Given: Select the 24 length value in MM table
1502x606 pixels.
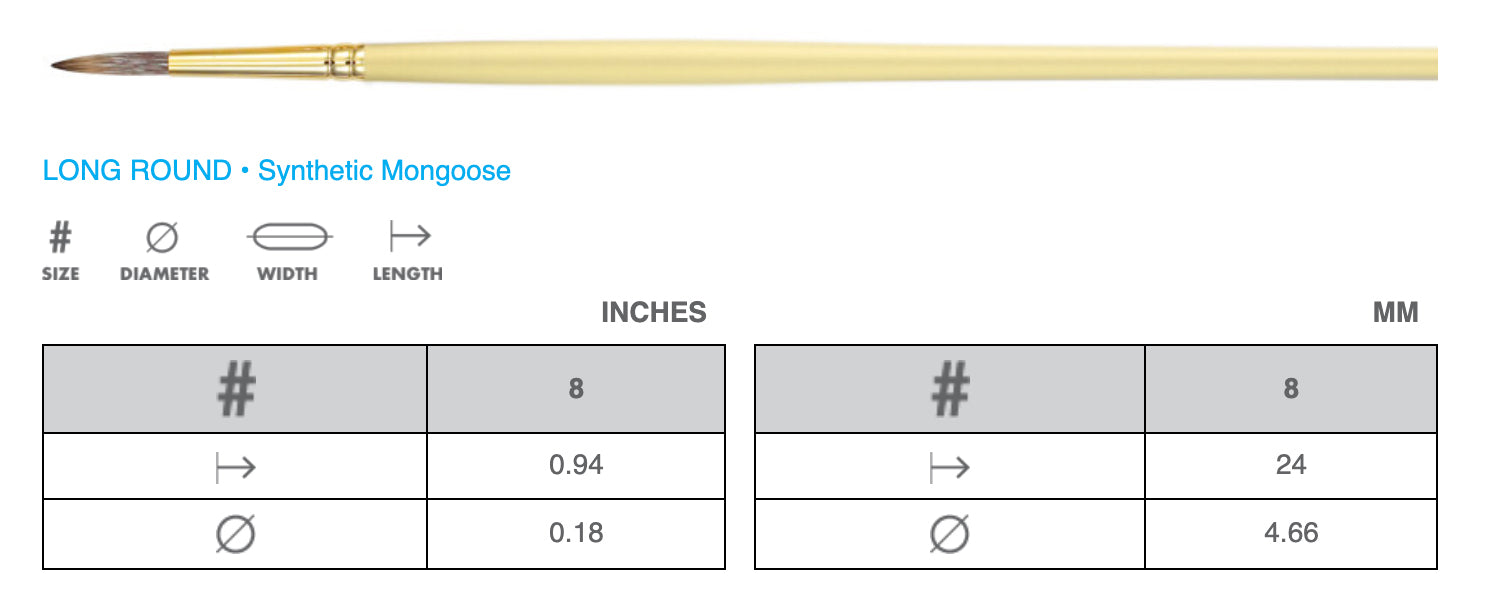Looking at the screenshot, I should tap(1290, 466).
